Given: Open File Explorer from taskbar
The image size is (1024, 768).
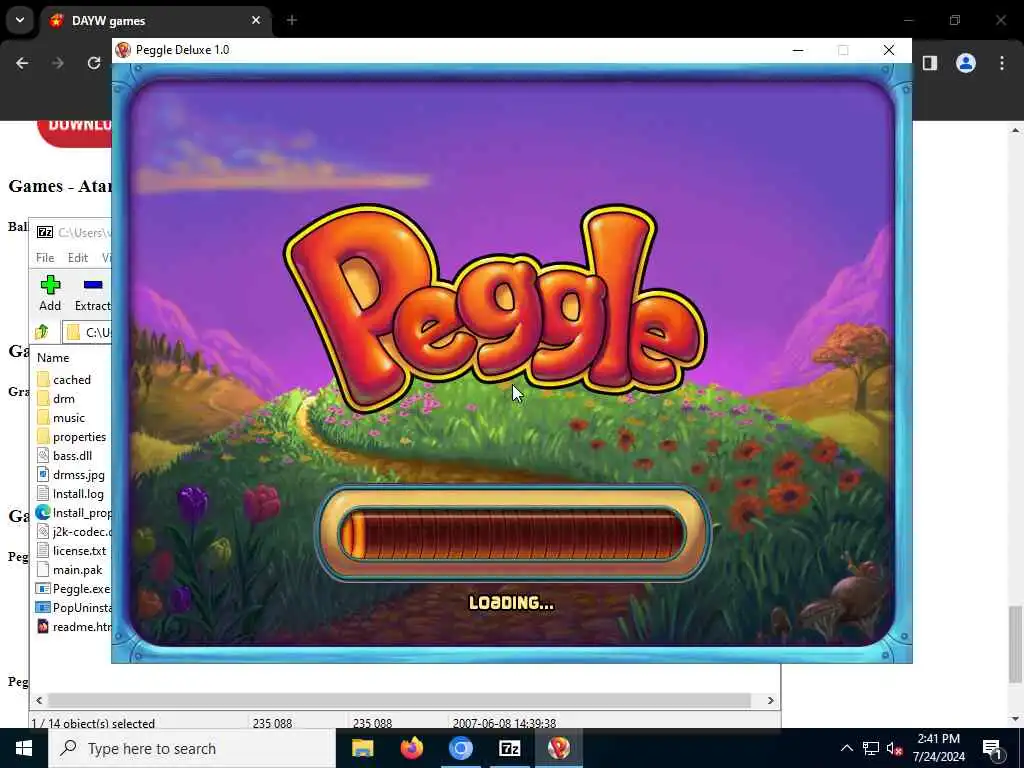Looking at the screenshot, I should click(x=362, y=748).
